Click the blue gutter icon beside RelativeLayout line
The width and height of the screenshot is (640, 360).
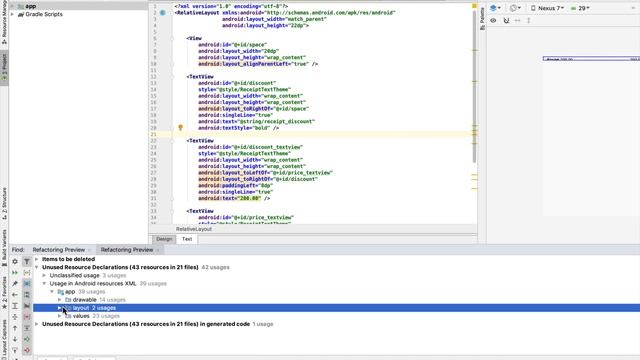[163, 13]
